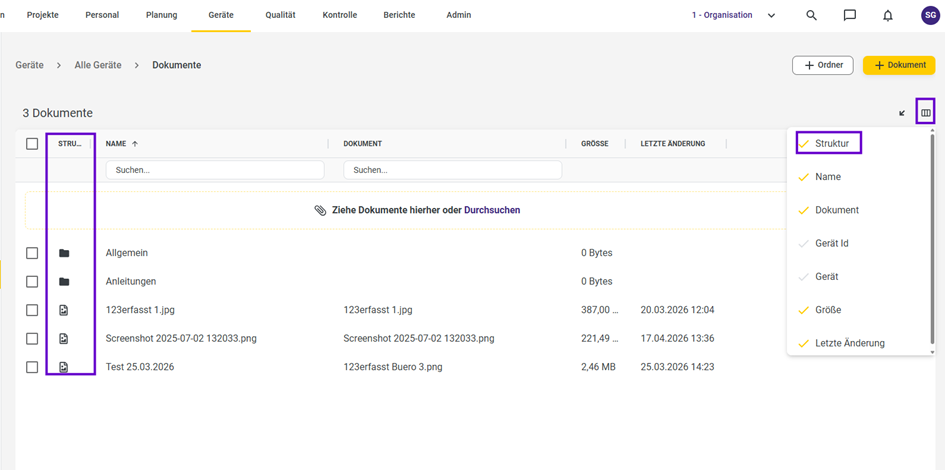Check the Test 25.03.2026 row checkbox
The image size is (945, 470).
pos(32,367)
